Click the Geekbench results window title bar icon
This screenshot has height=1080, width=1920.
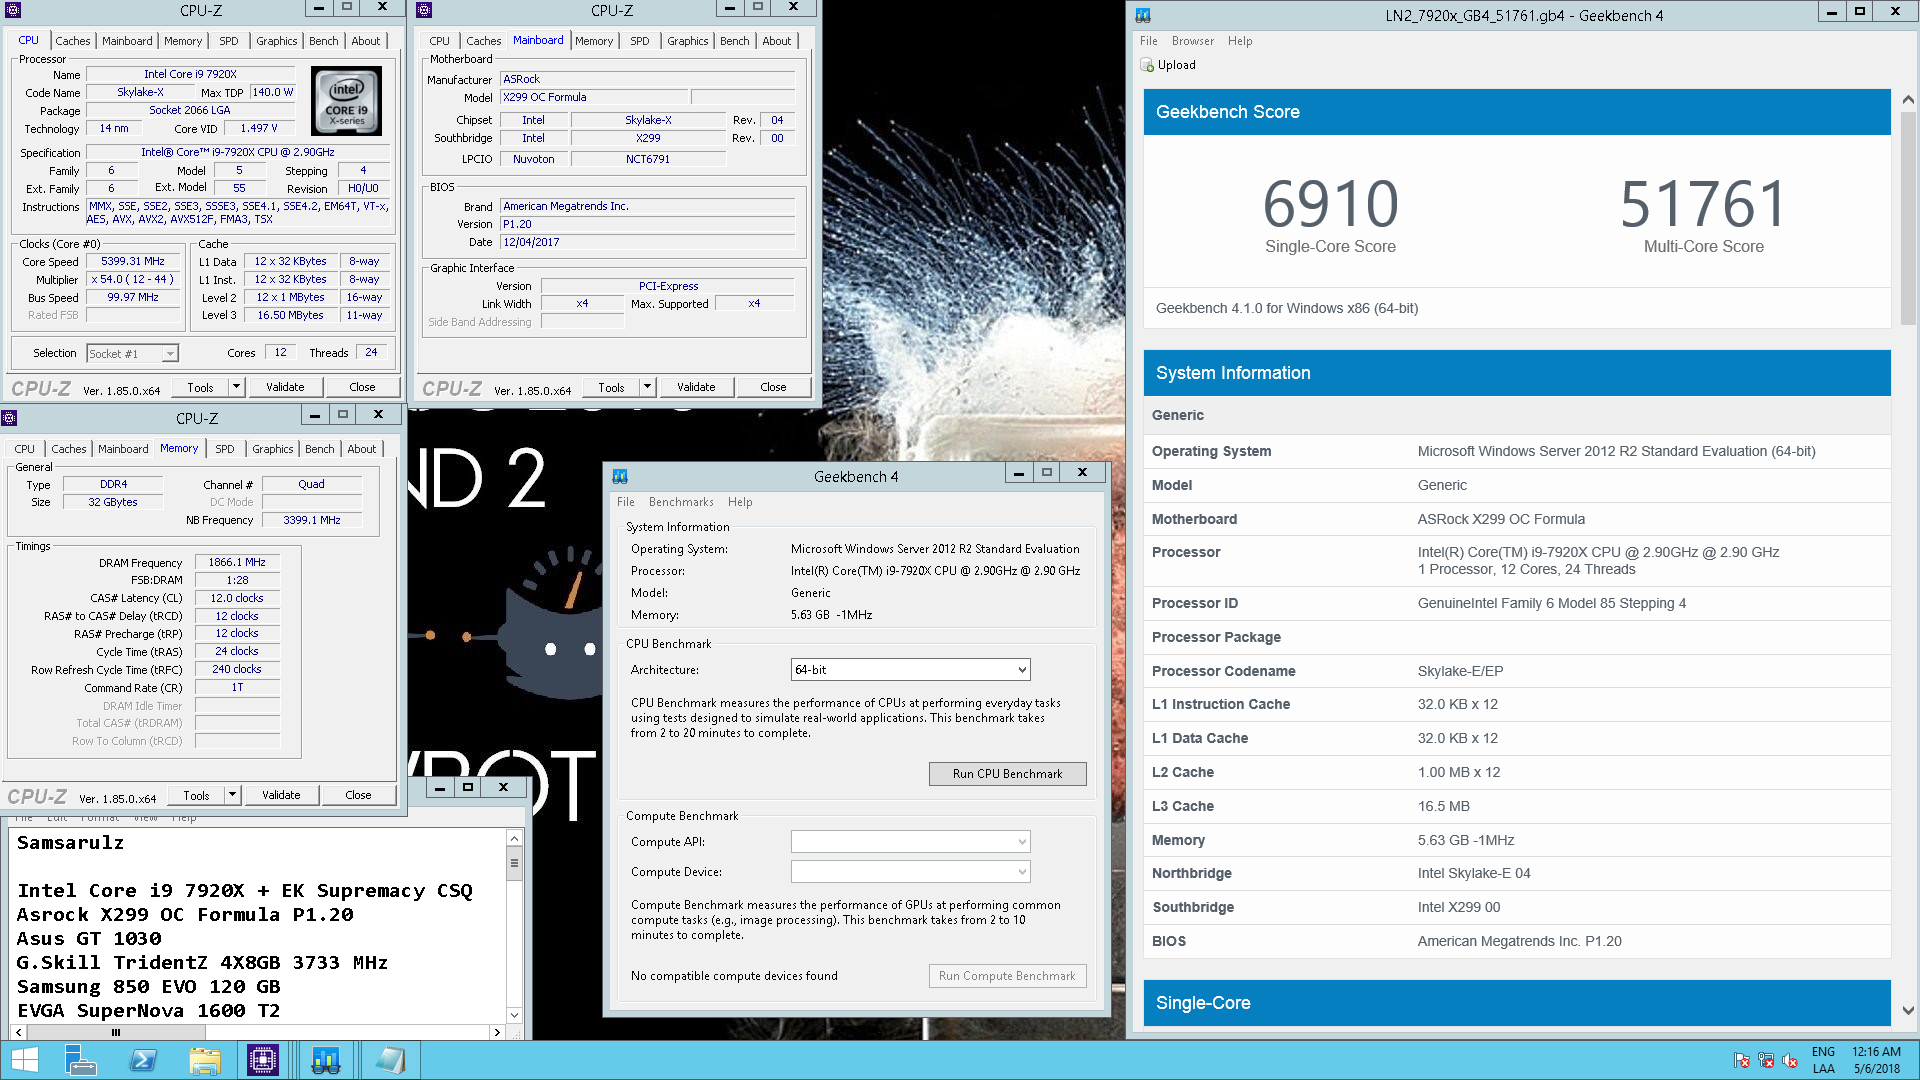point(1143,15)
